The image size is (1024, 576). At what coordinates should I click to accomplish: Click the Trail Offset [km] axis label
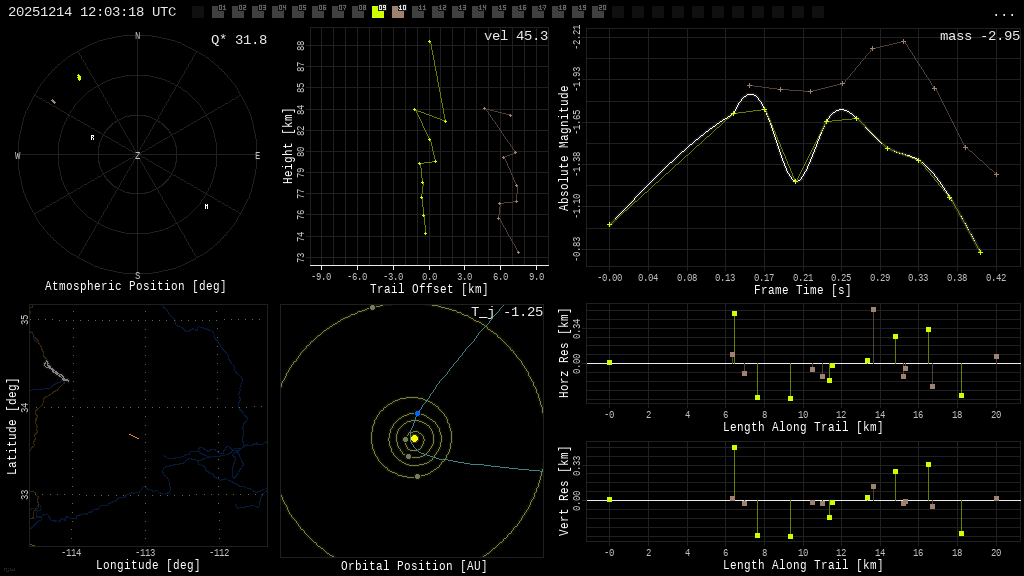pyautogui.click(x=428, y=289)
